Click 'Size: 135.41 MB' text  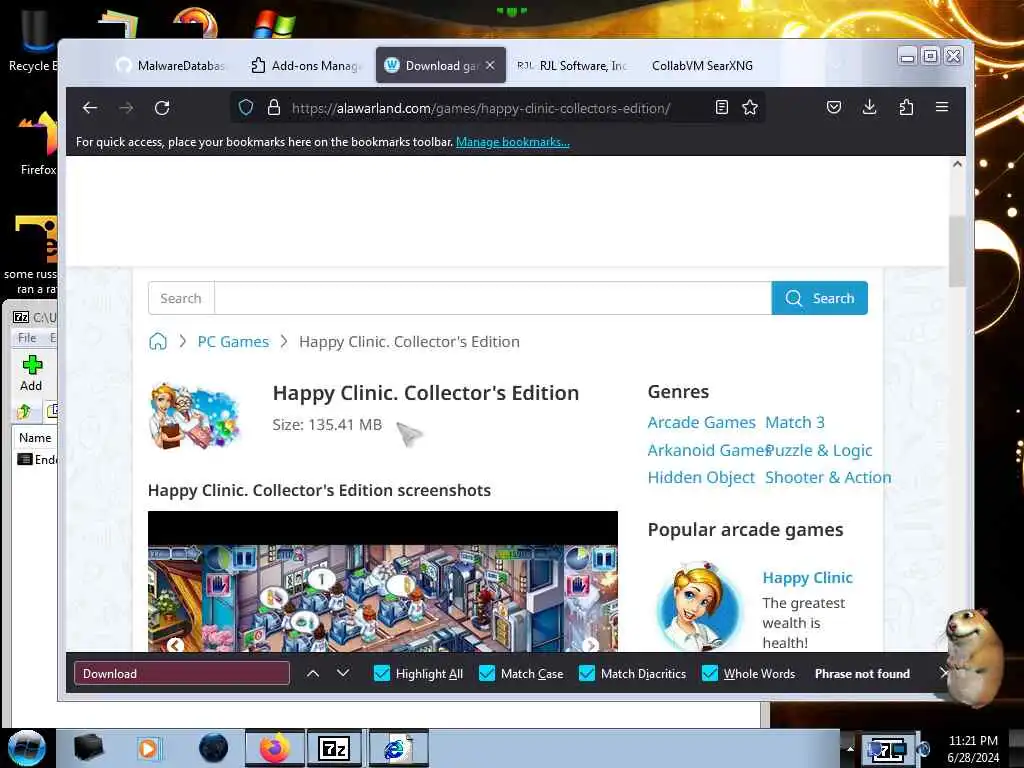click(327, 424)
